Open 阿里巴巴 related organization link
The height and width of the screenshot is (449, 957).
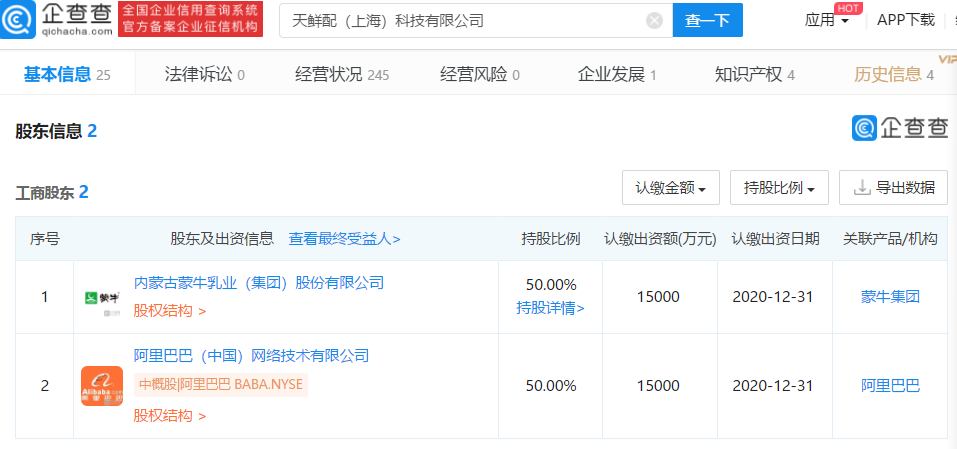click(x=890, y=386)
